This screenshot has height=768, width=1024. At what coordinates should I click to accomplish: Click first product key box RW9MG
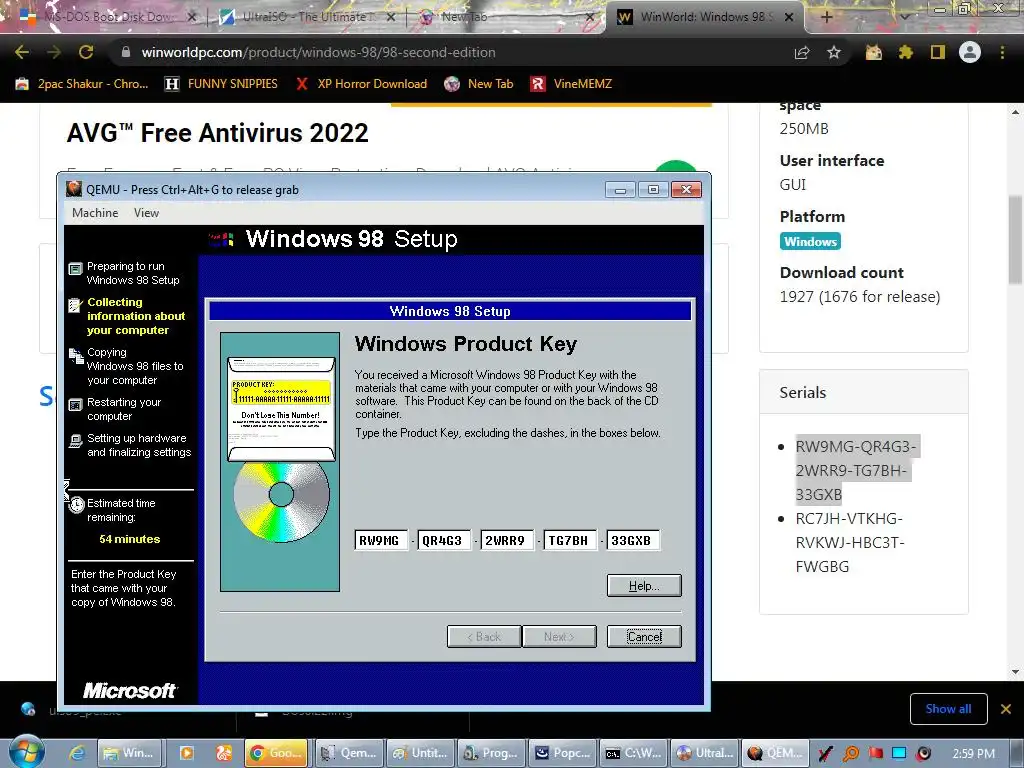tap(381, 540)
